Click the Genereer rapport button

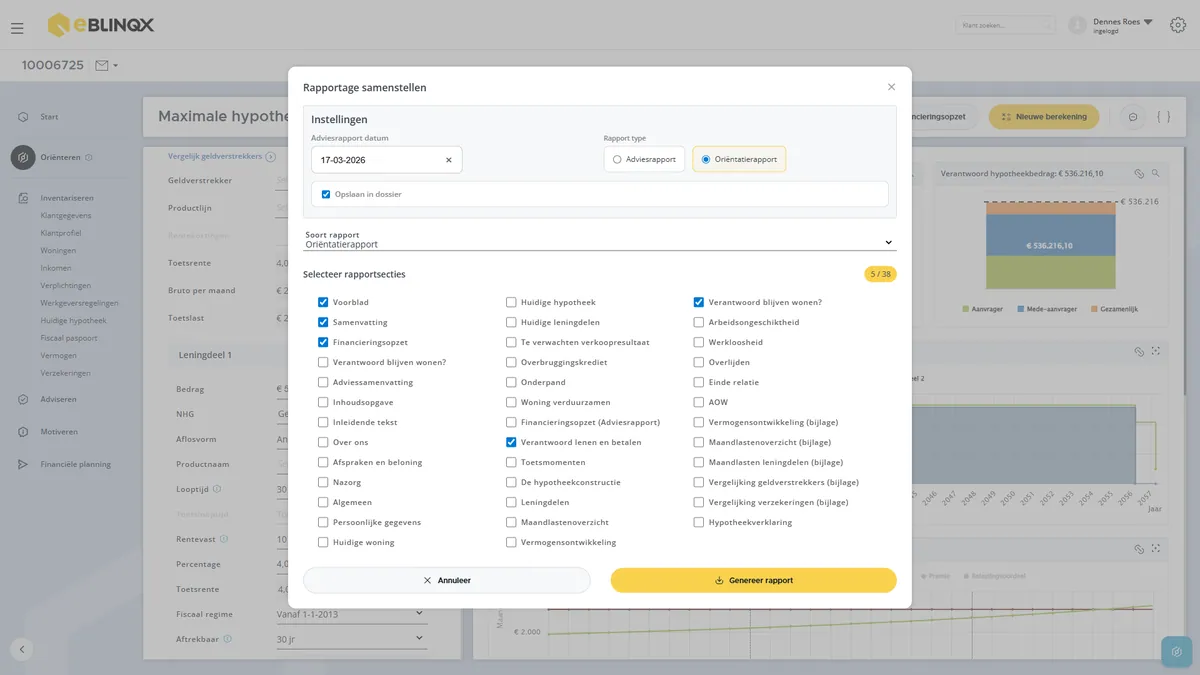pos(754,580)
